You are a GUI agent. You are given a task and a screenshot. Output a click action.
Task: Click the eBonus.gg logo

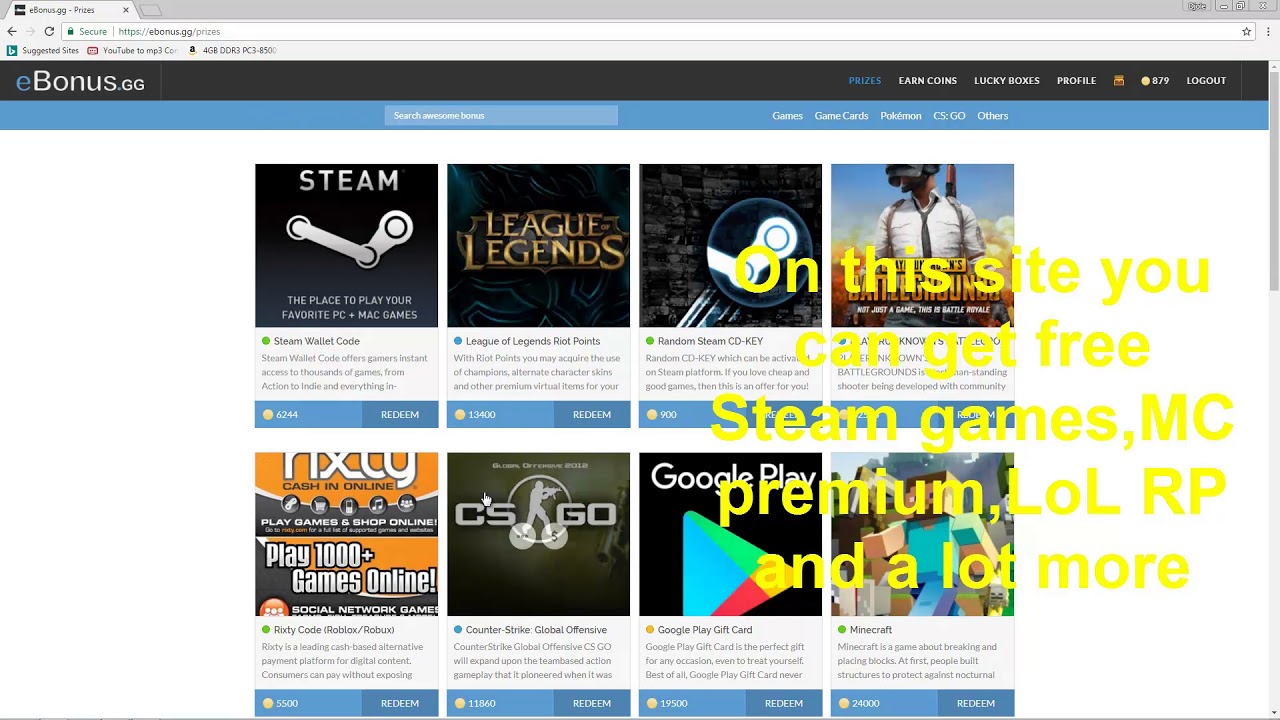(x=80, y=81)
